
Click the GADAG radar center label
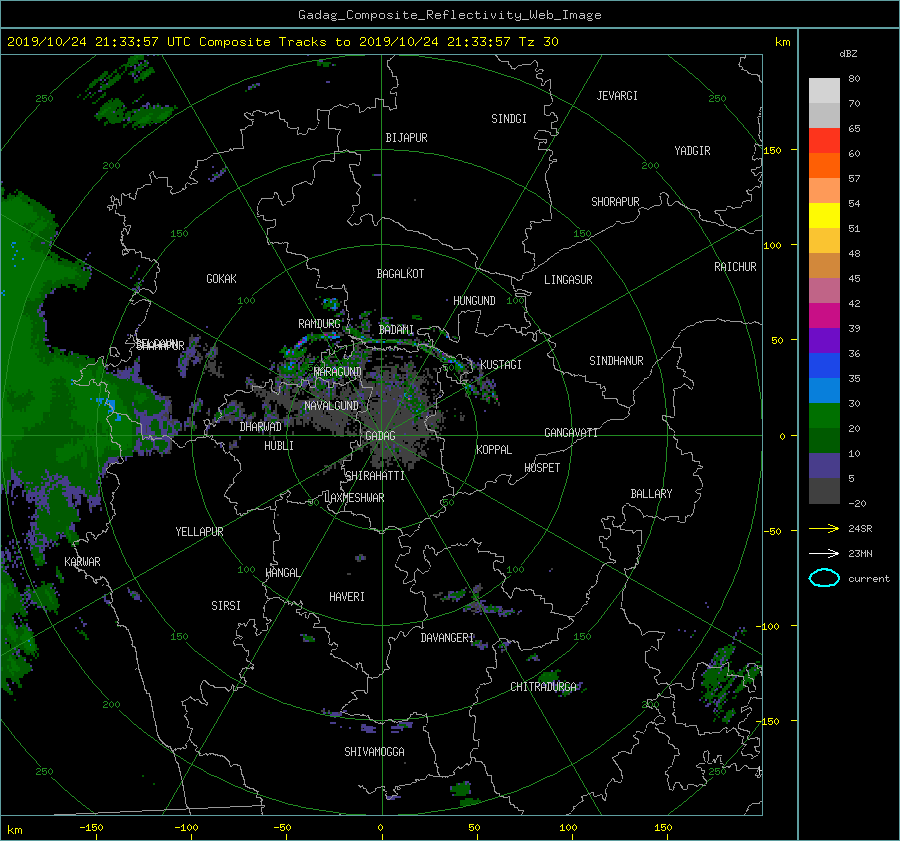(381, 436)
